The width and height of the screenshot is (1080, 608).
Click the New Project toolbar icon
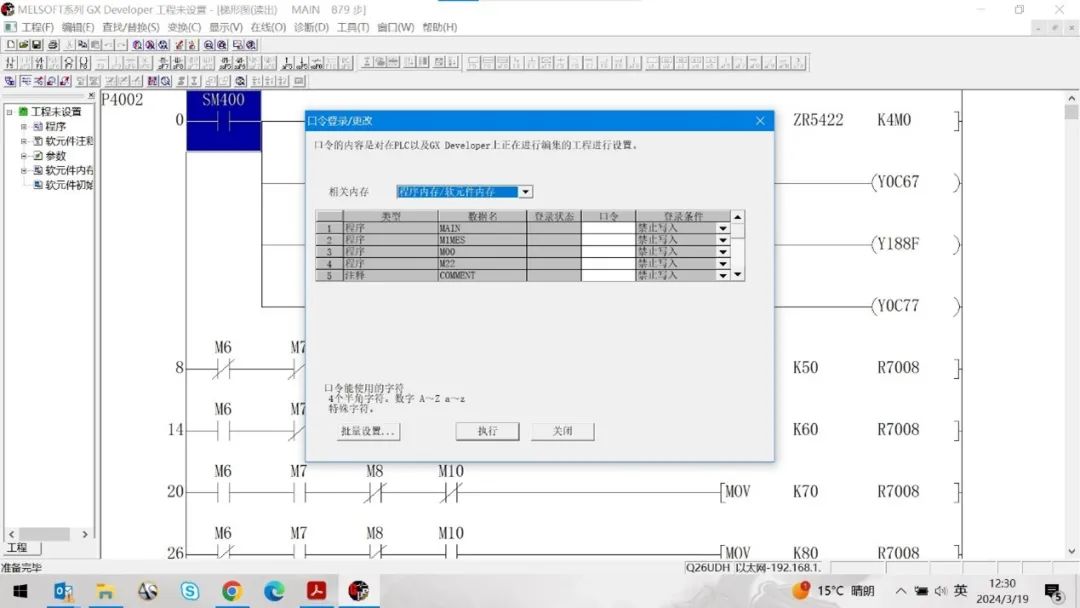pyautogui.click(x=10, y=45)
